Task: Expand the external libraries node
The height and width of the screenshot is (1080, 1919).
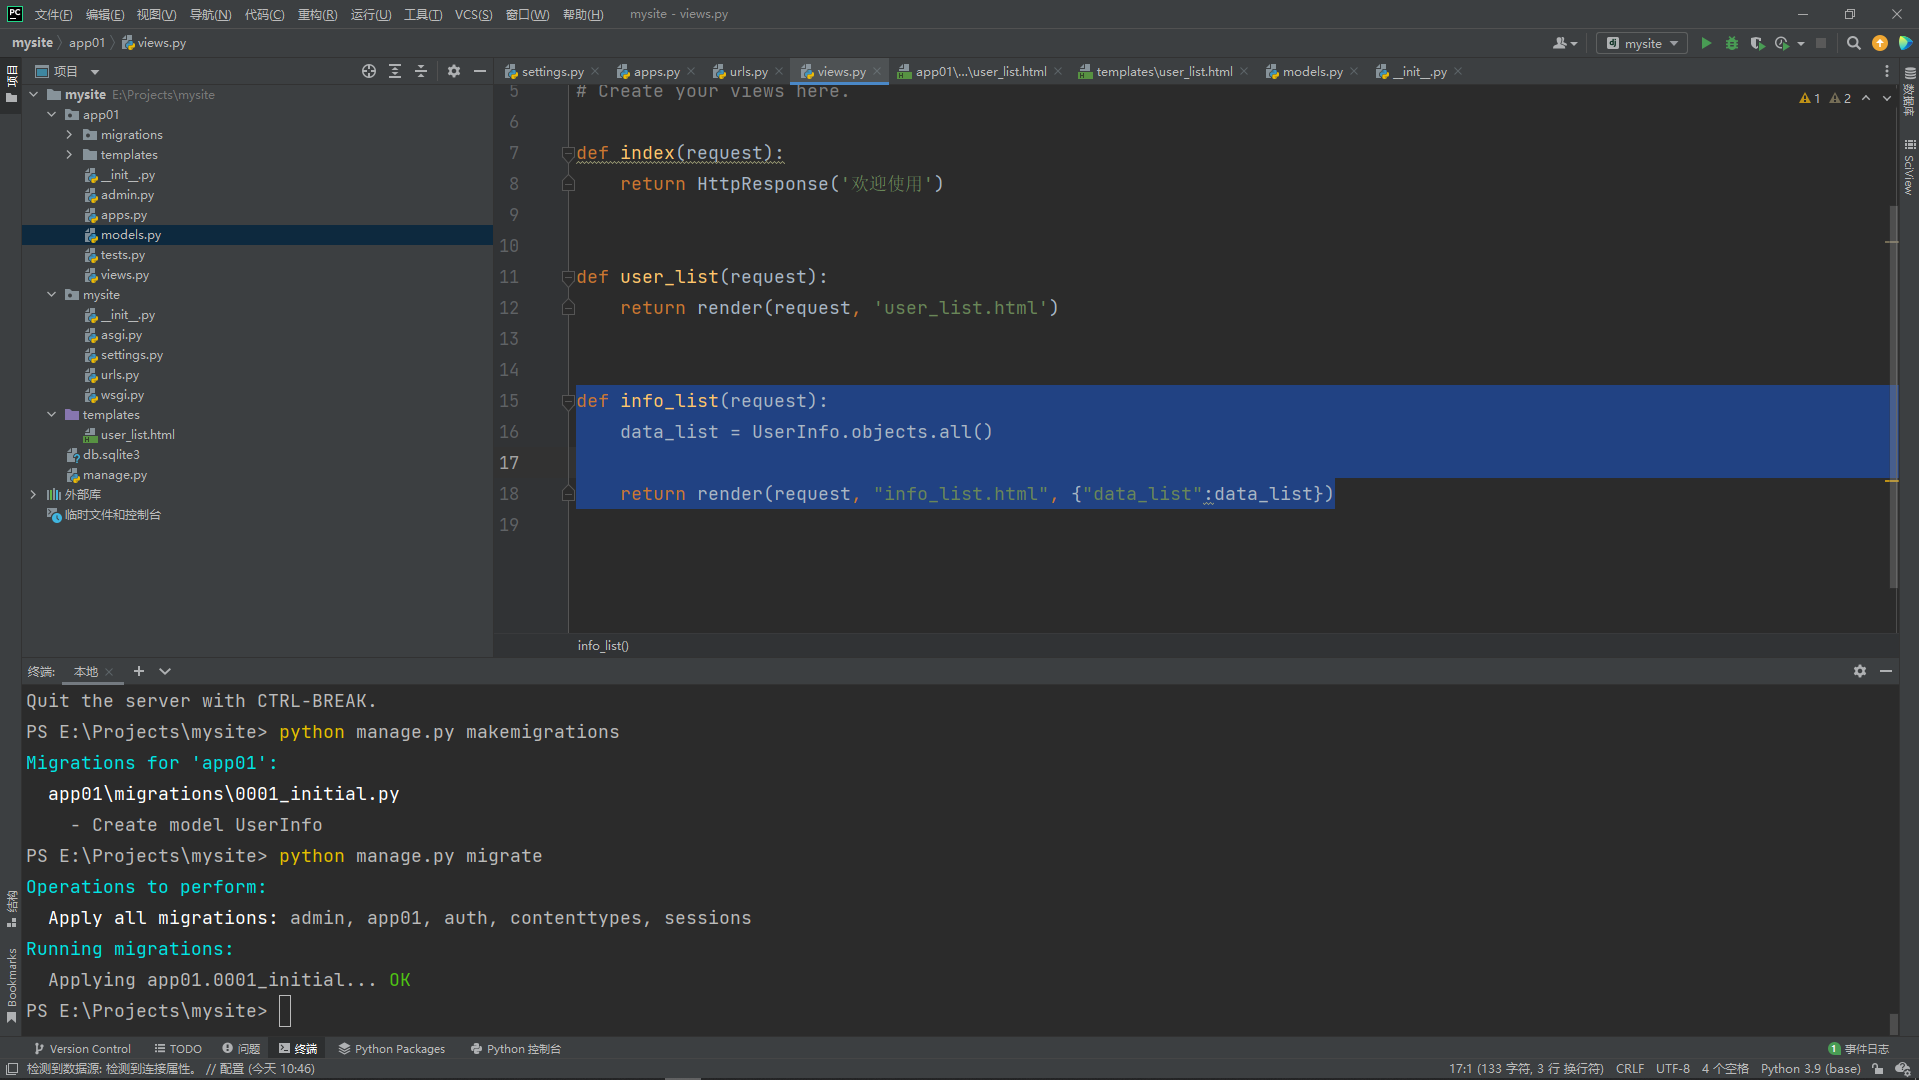Action: tap(33, 495)
